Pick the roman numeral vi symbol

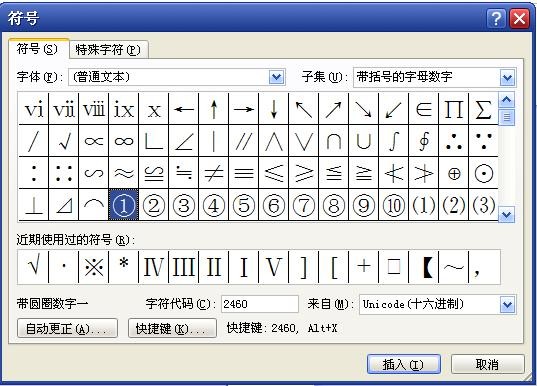pos(34,109)
